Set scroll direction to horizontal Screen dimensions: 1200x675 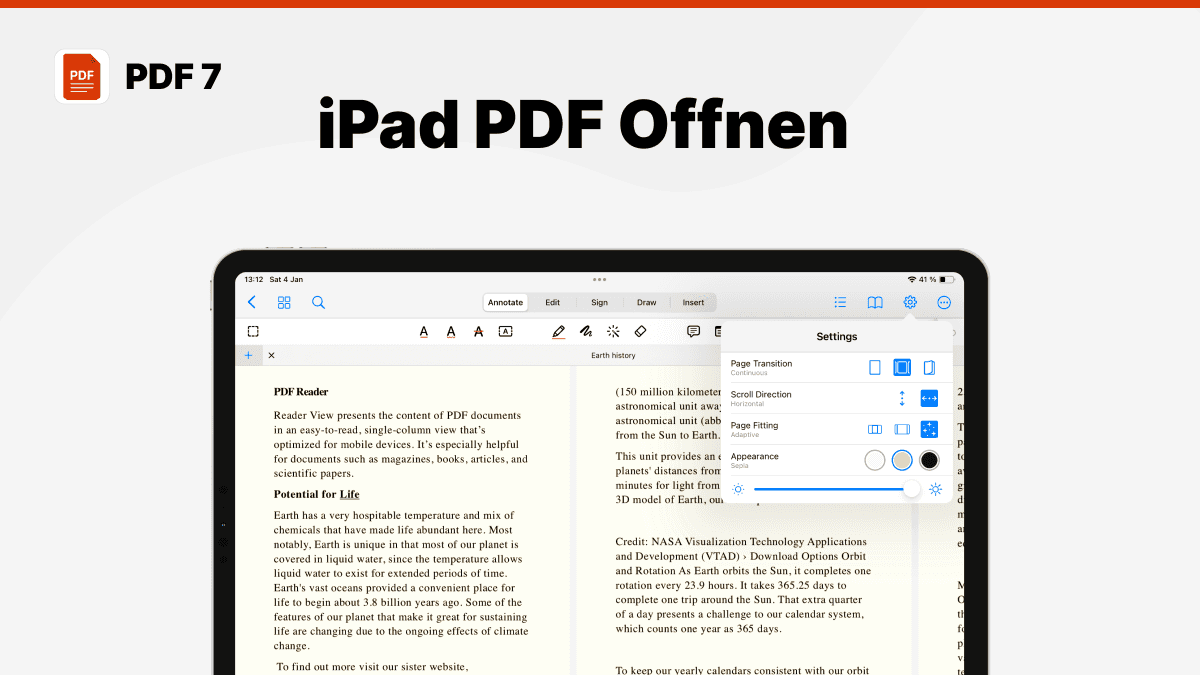pyautogui.click(x=929, y=398)
